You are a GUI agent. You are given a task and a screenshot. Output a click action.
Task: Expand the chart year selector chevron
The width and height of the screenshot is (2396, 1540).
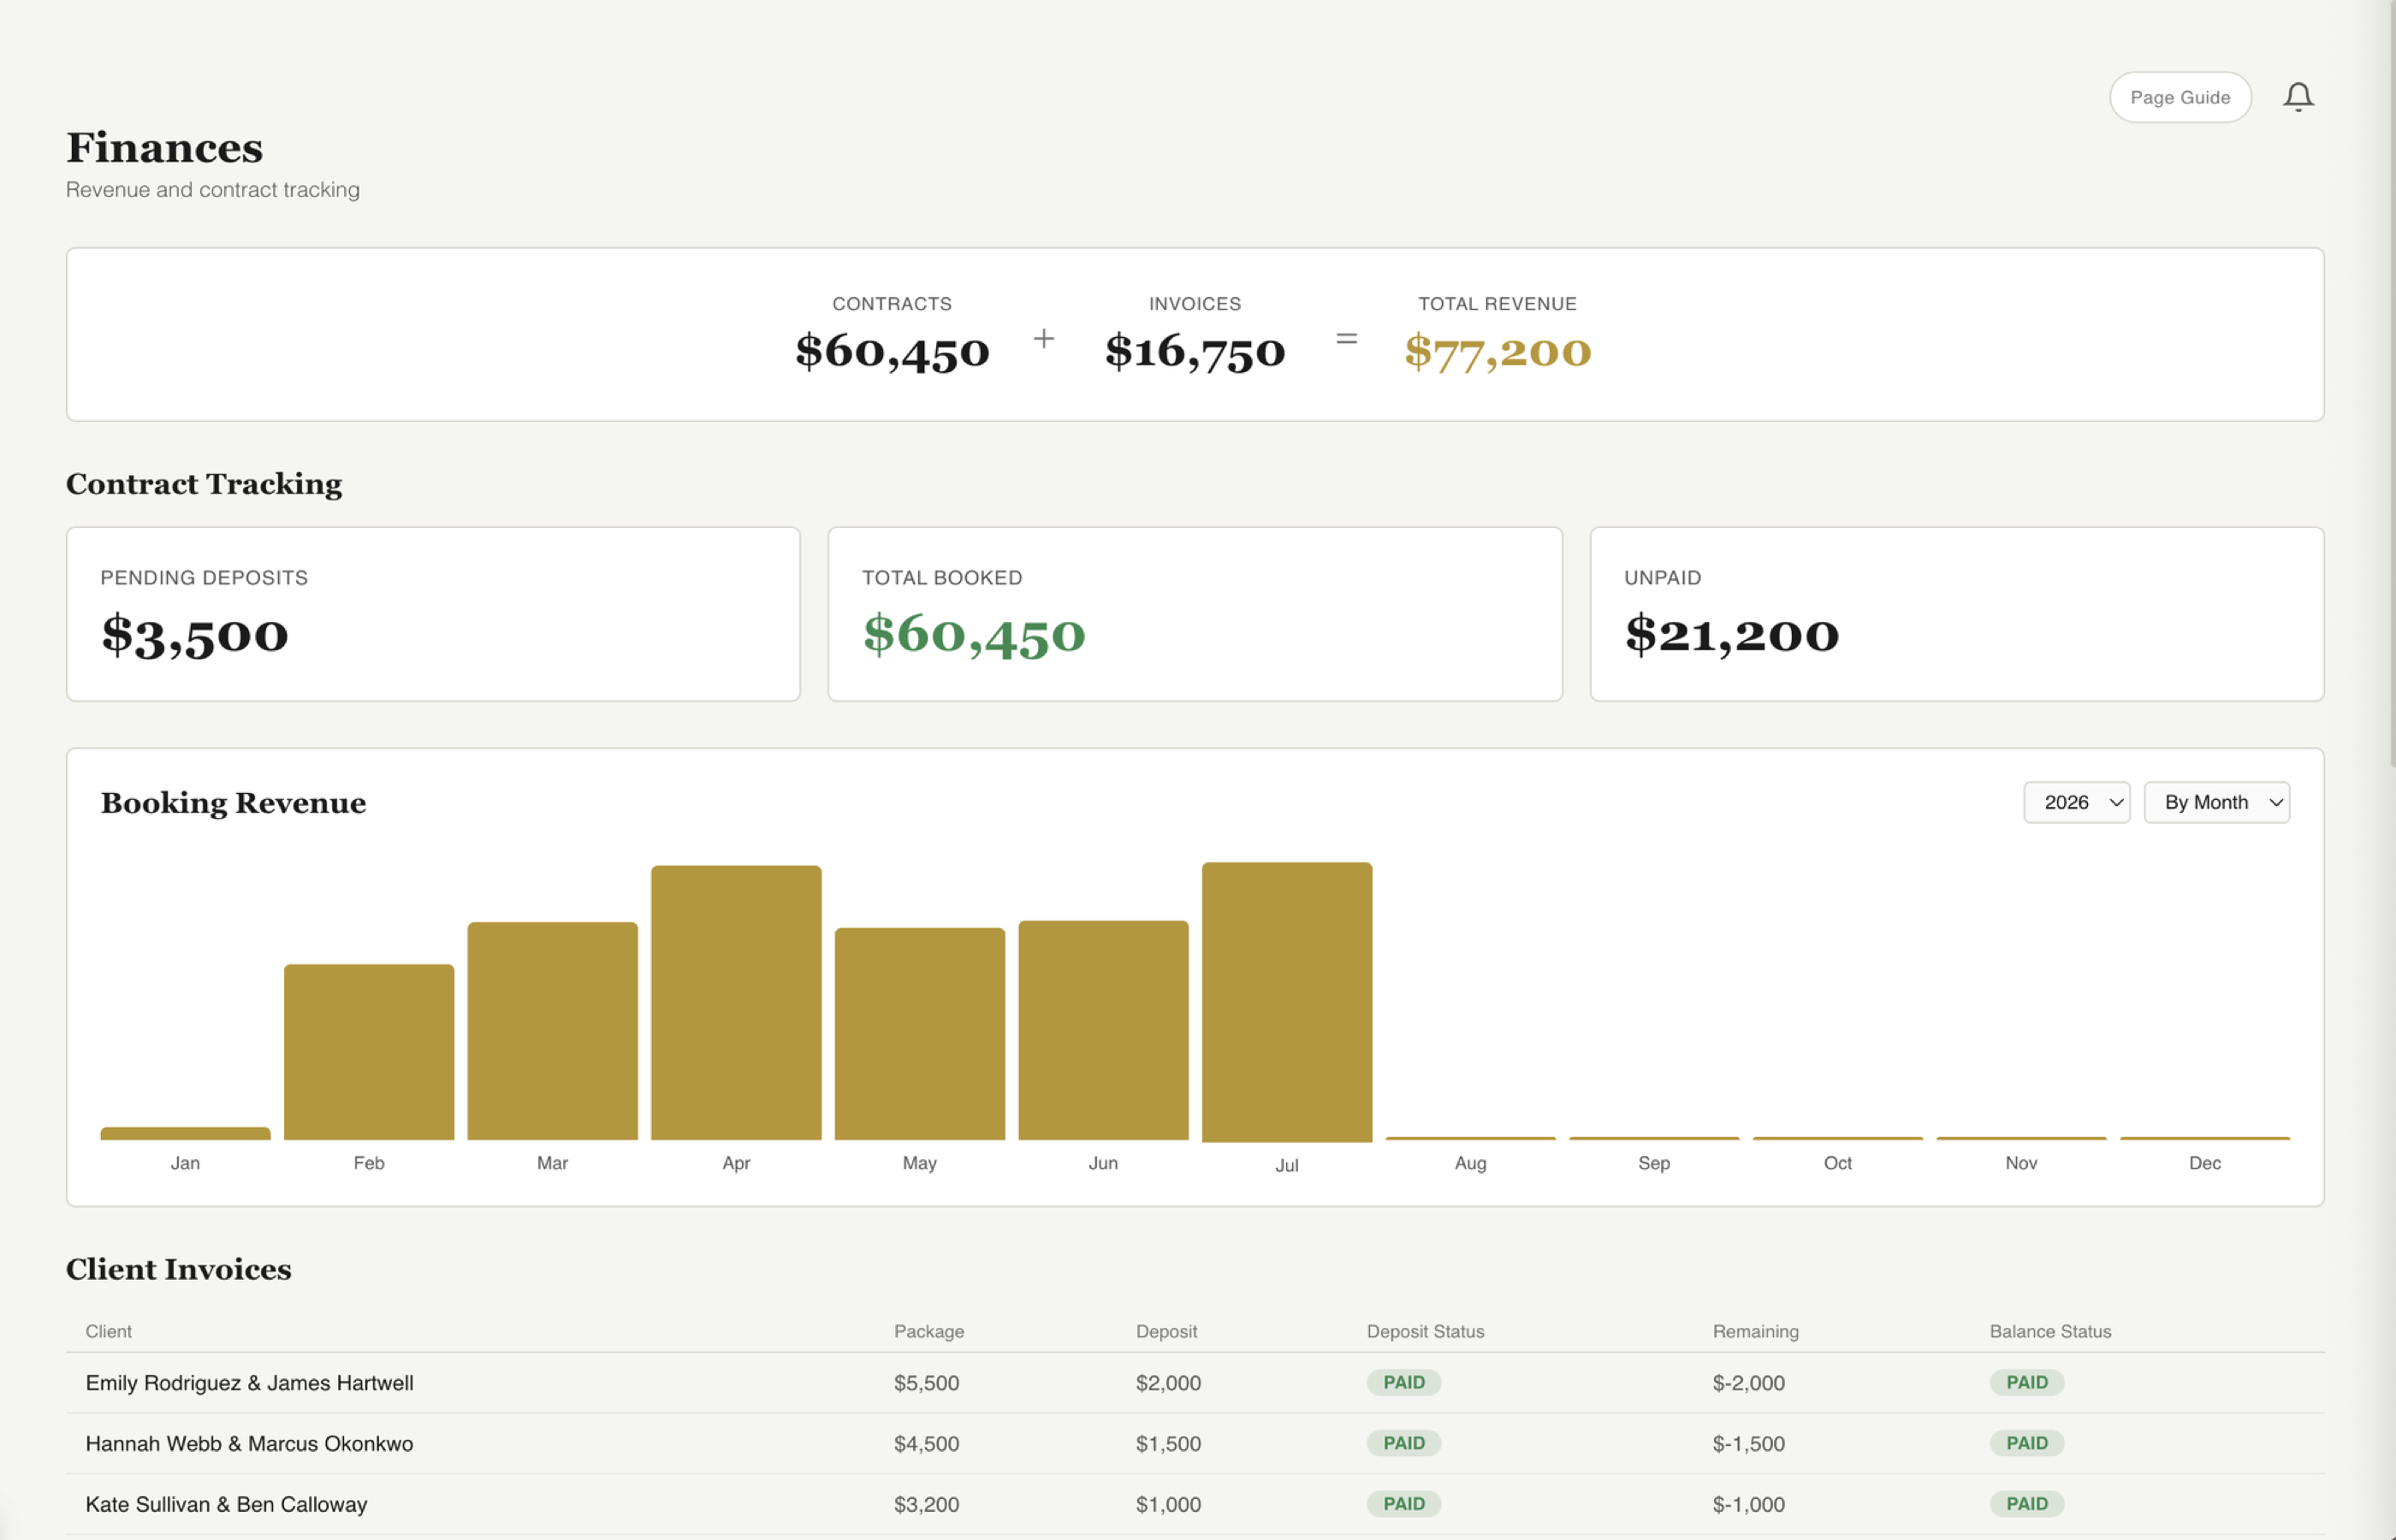[2115, 802]
